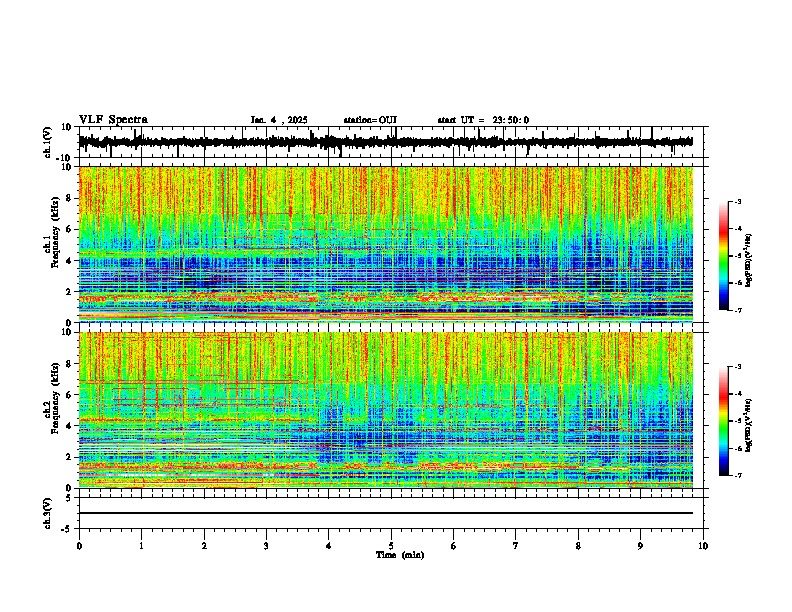792x612 pixels.
Task: Click time axis tick label "10"
Action: tap(703, 546)
